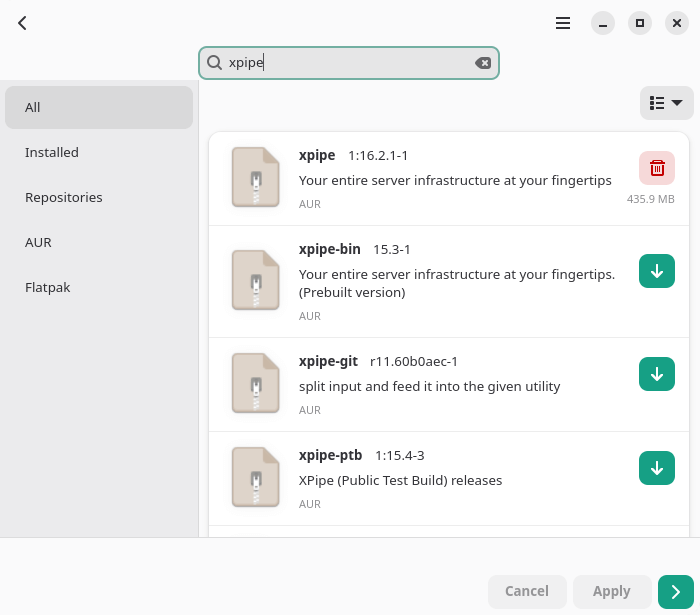Viewport: 700px width, 615px height.
Task: Click version r11.60b0aec-1 text
Action: click(414, 362)
